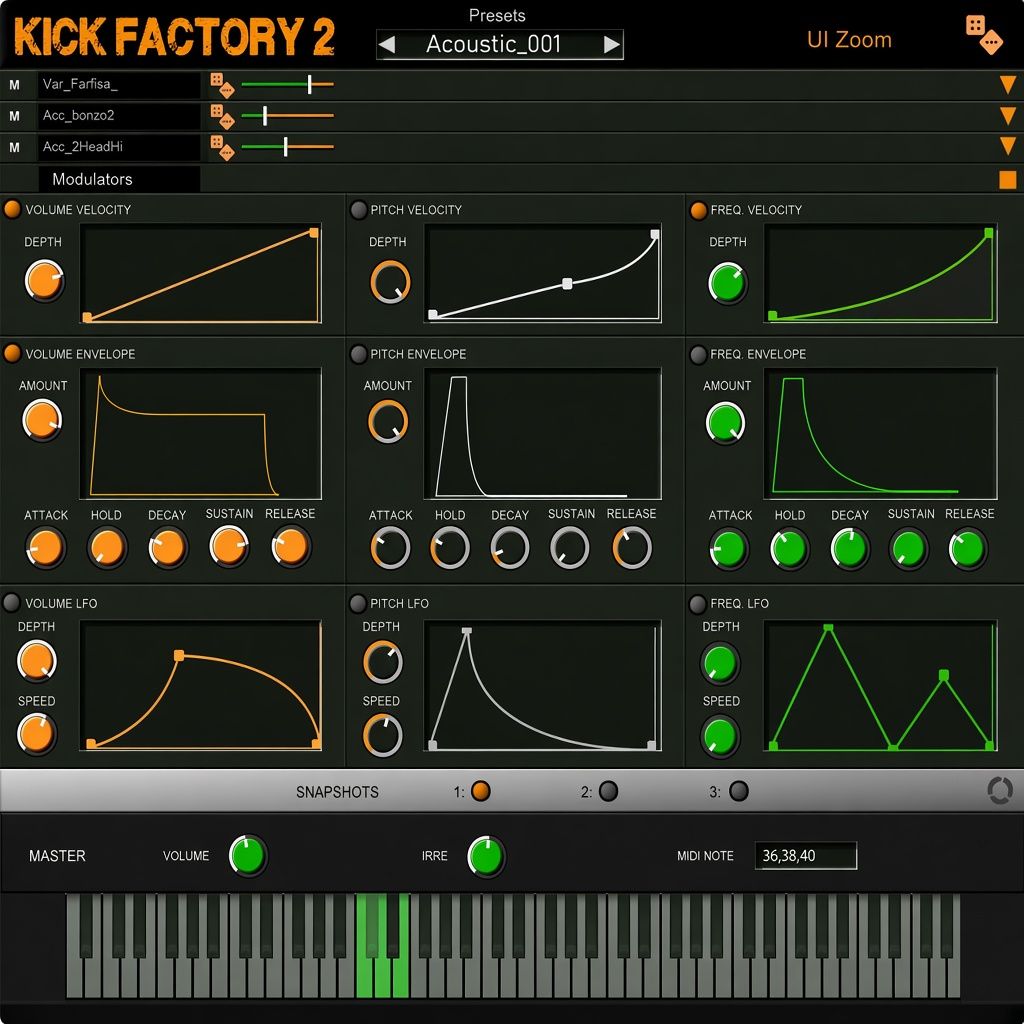Open the Acc_2HeadHi sample selector

coord(119,148)
